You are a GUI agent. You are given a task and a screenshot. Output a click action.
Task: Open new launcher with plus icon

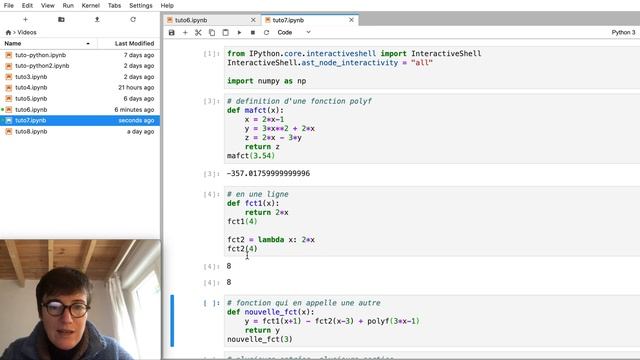click(25, 19)
